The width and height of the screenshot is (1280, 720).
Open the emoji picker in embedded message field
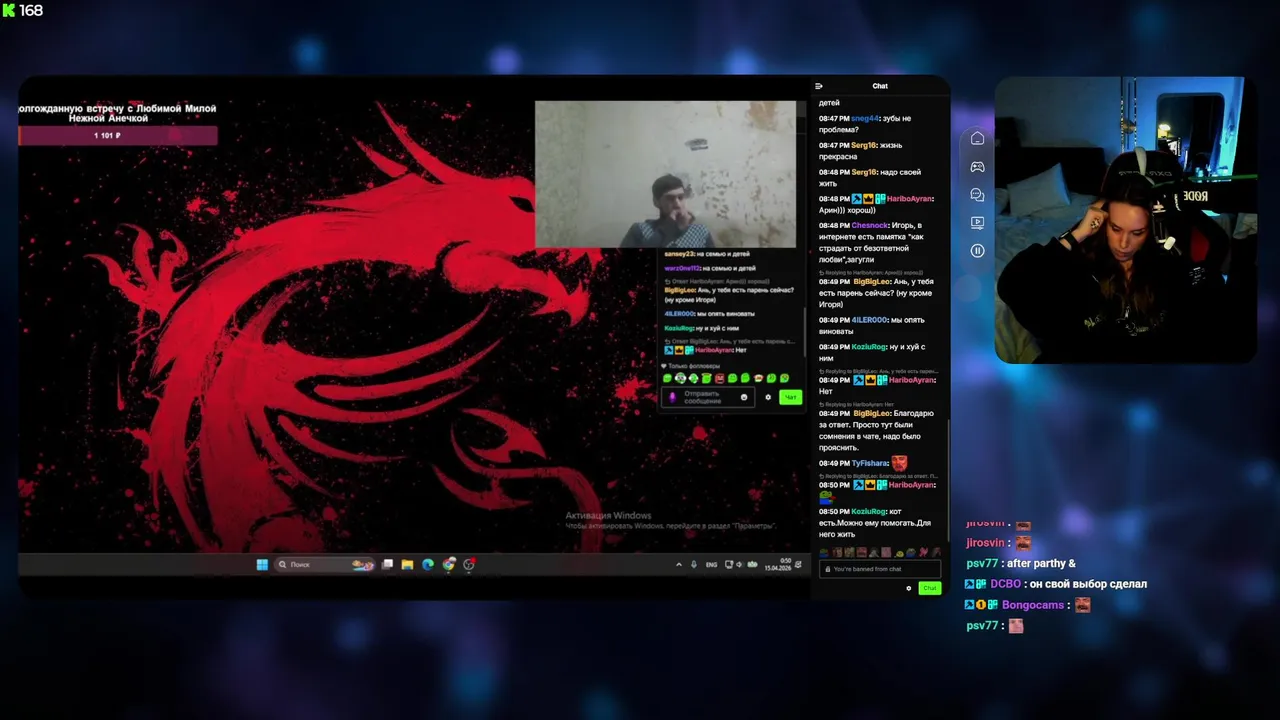[743, 397]
